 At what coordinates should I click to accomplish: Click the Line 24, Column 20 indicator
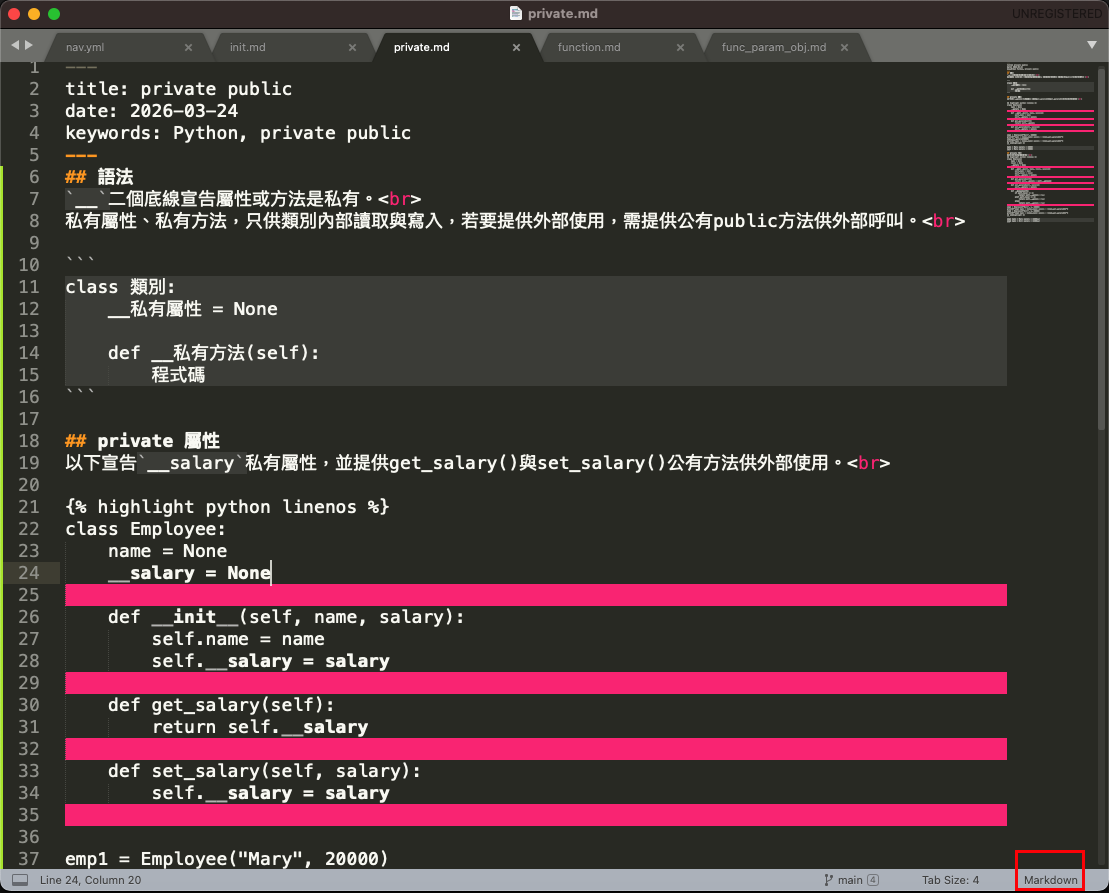click(x=91, y=880)
